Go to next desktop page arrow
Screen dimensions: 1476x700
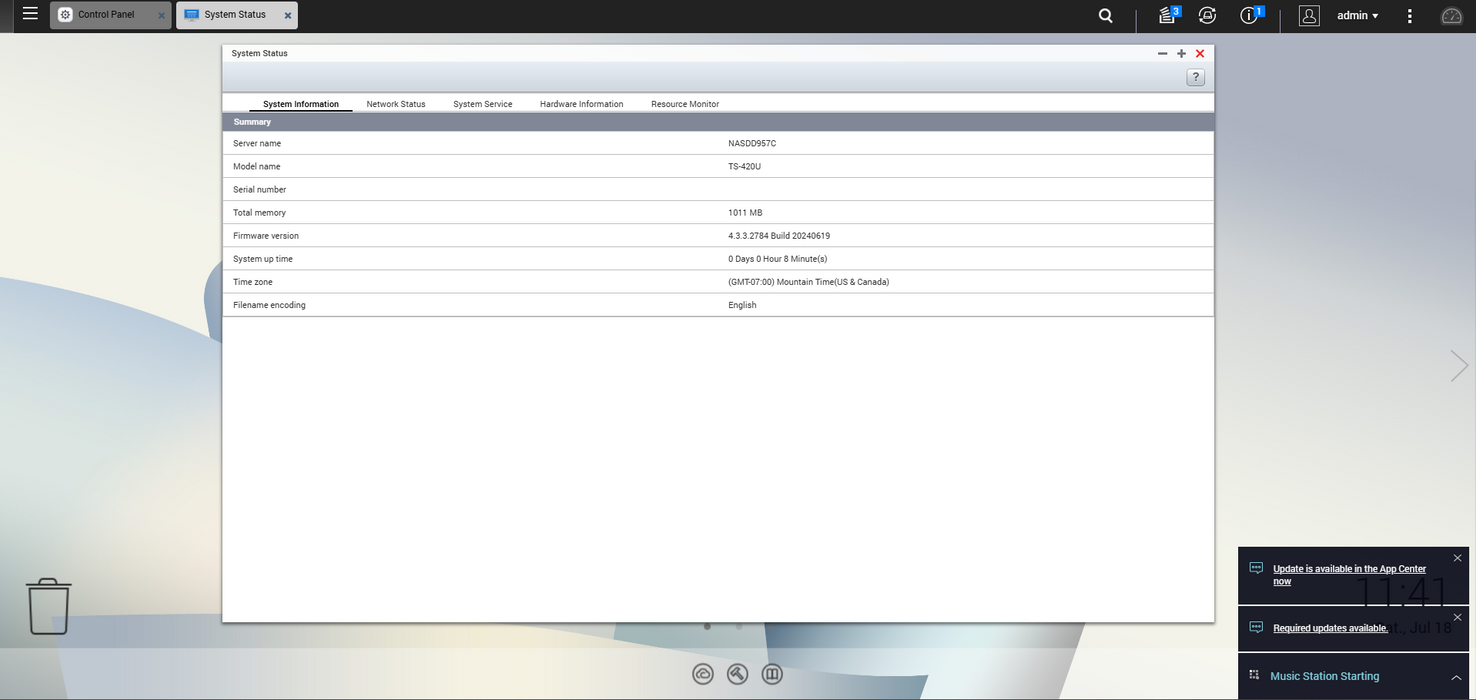click(1459, 366)
